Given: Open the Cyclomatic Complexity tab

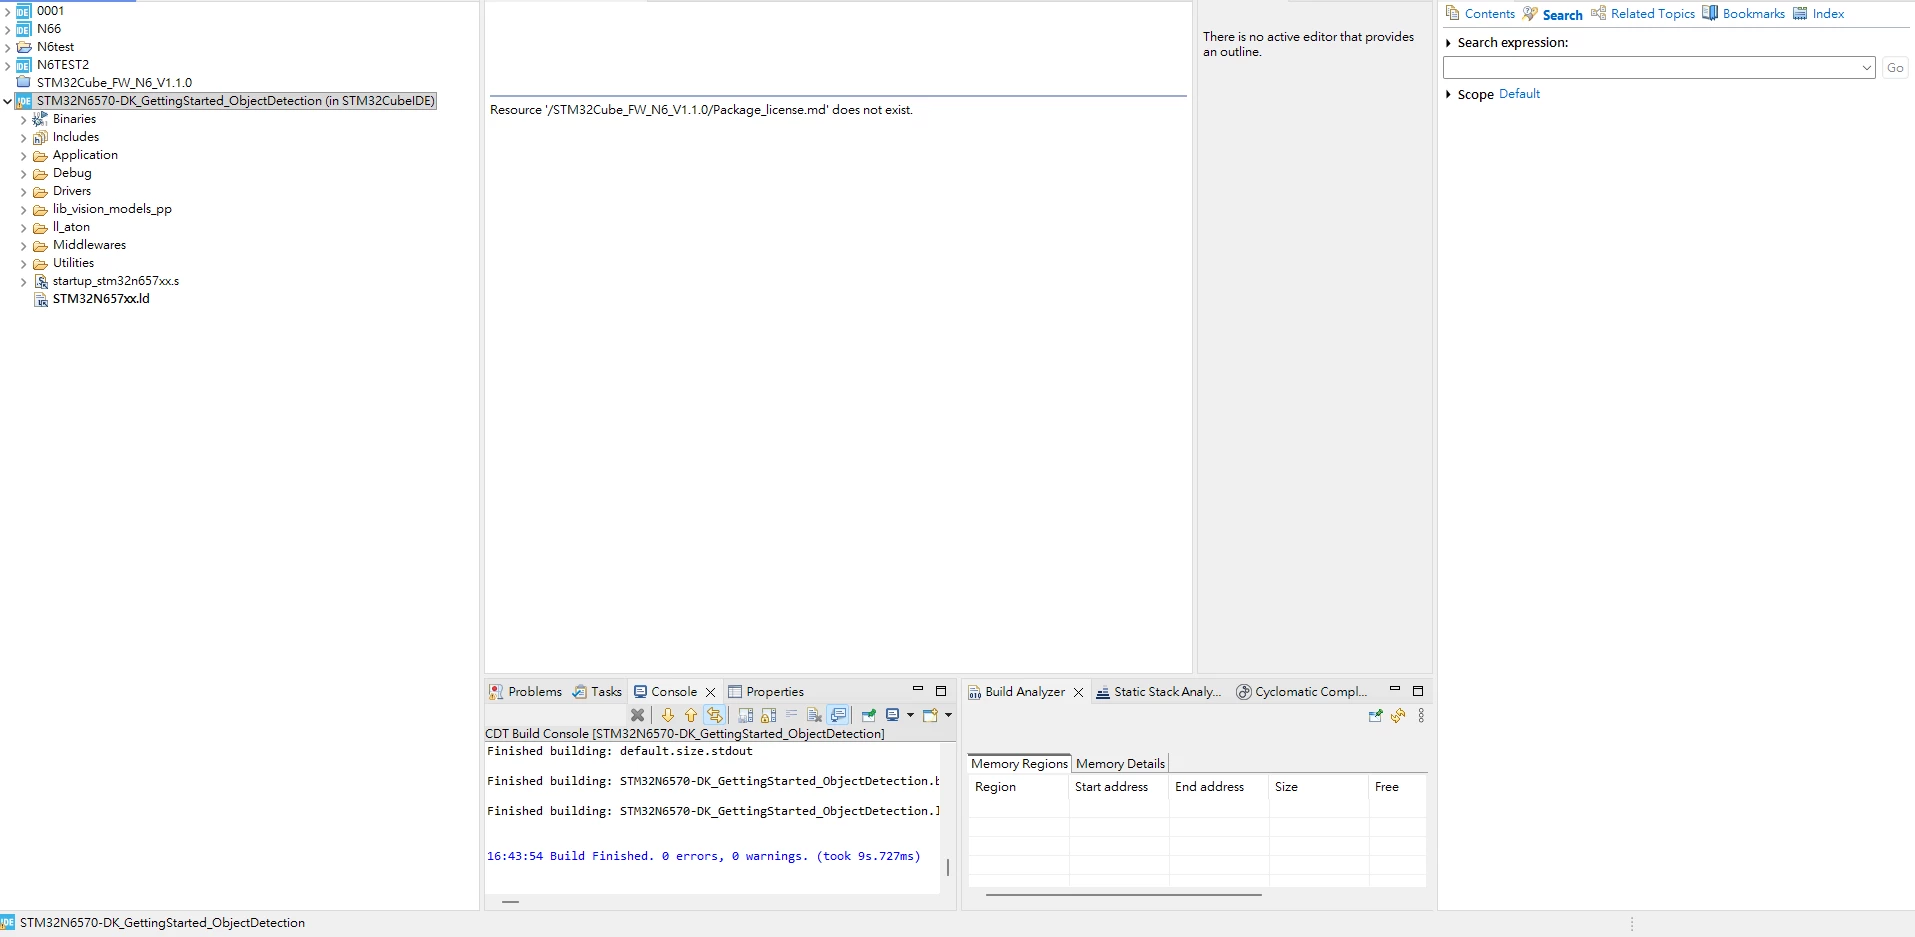Looking at the screenshot, I should (1302, 691).
